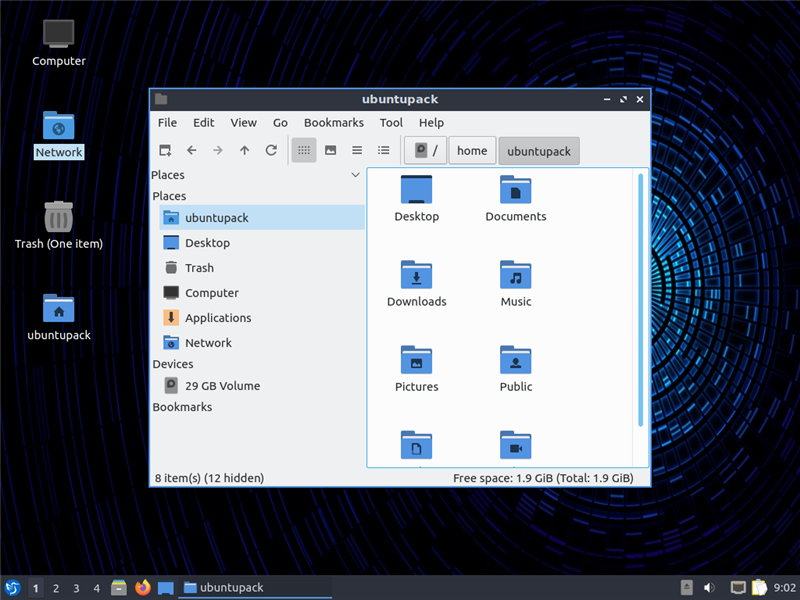Select the partly visible video folder
This screenshot has height=600, width=800.
point(515,445)
